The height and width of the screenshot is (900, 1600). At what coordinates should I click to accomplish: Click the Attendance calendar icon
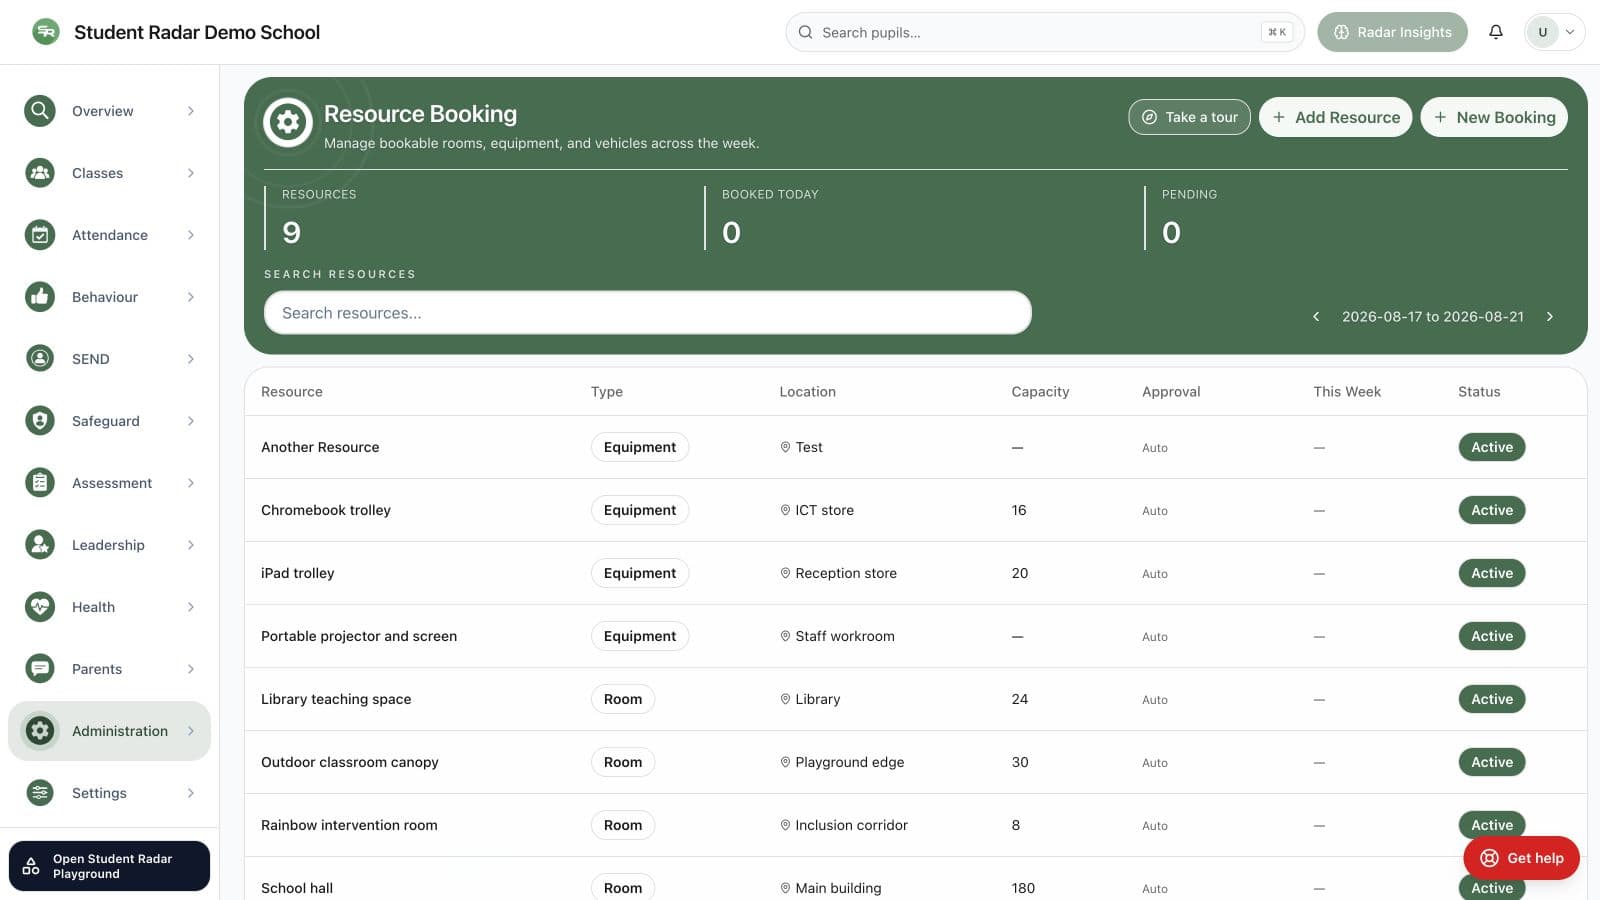click(40, 235)
